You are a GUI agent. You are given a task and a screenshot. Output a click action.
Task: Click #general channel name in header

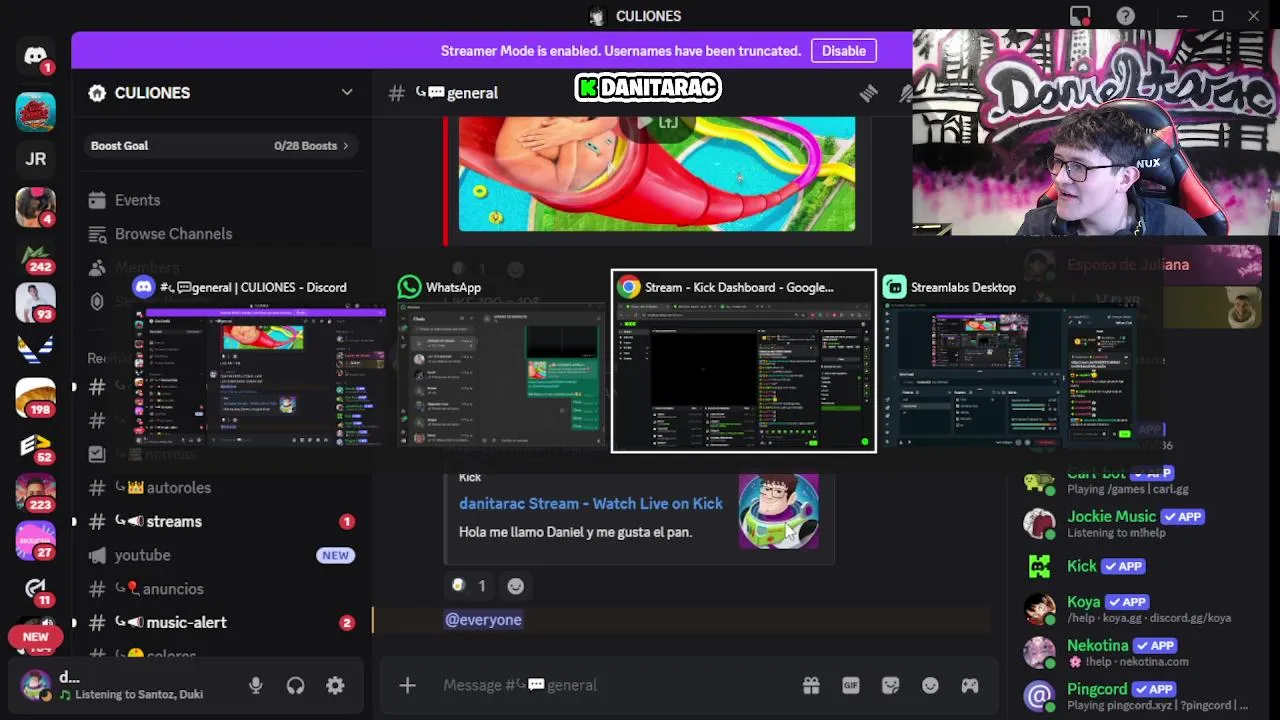coord(472,93)
